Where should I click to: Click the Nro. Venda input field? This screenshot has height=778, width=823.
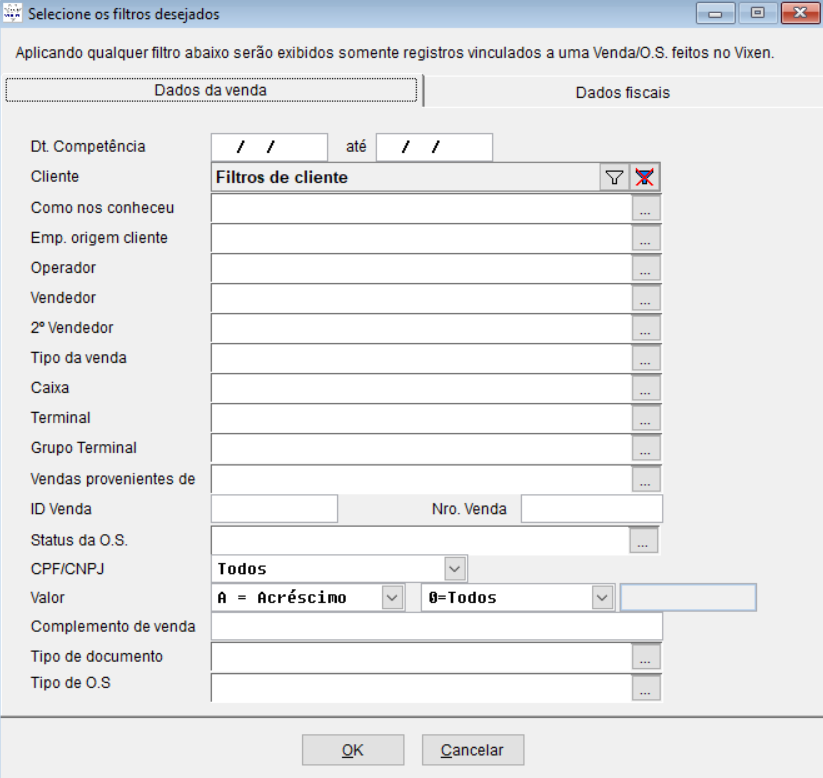coord(592,509)
